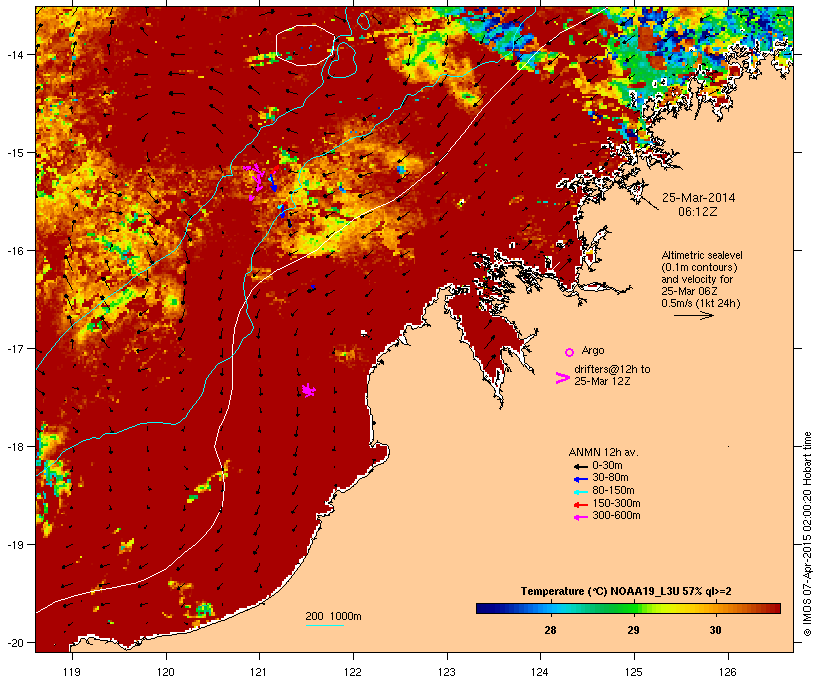Viewport: 820px width, 680px height.
Task: Click the -20 latitude axis label
Action: (x=14, y=643)
